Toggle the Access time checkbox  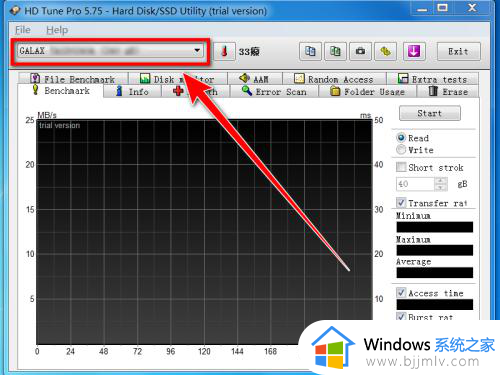coord(401,293)
